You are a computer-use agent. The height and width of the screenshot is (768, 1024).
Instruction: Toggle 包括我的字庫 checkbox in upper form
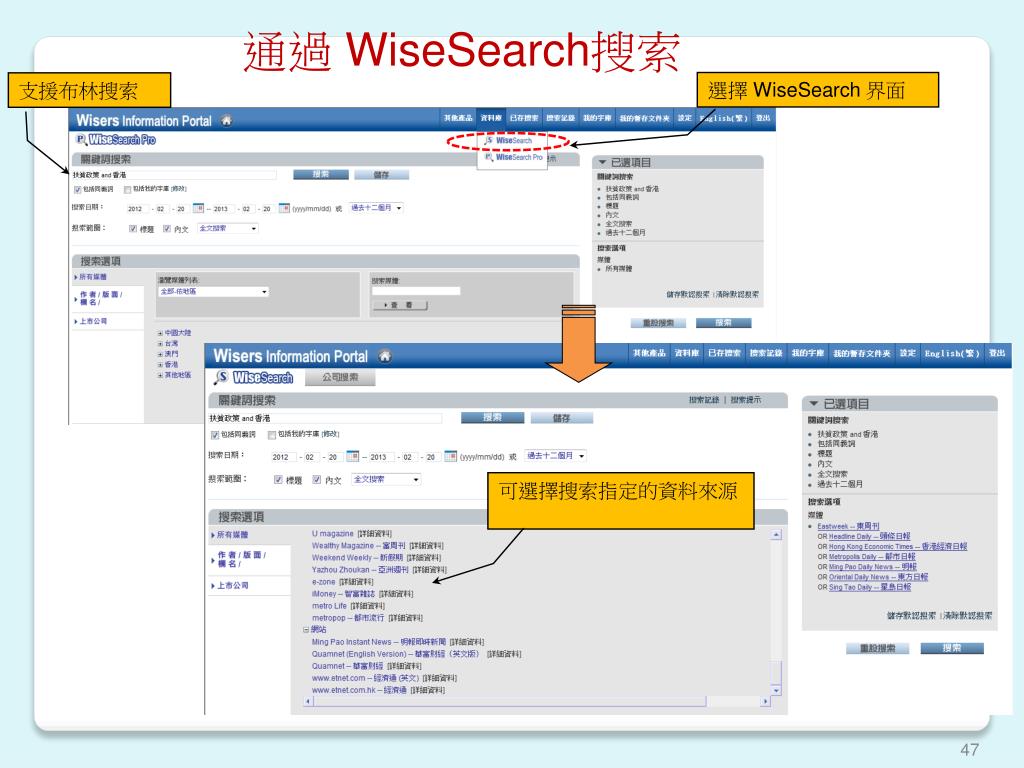127,189
